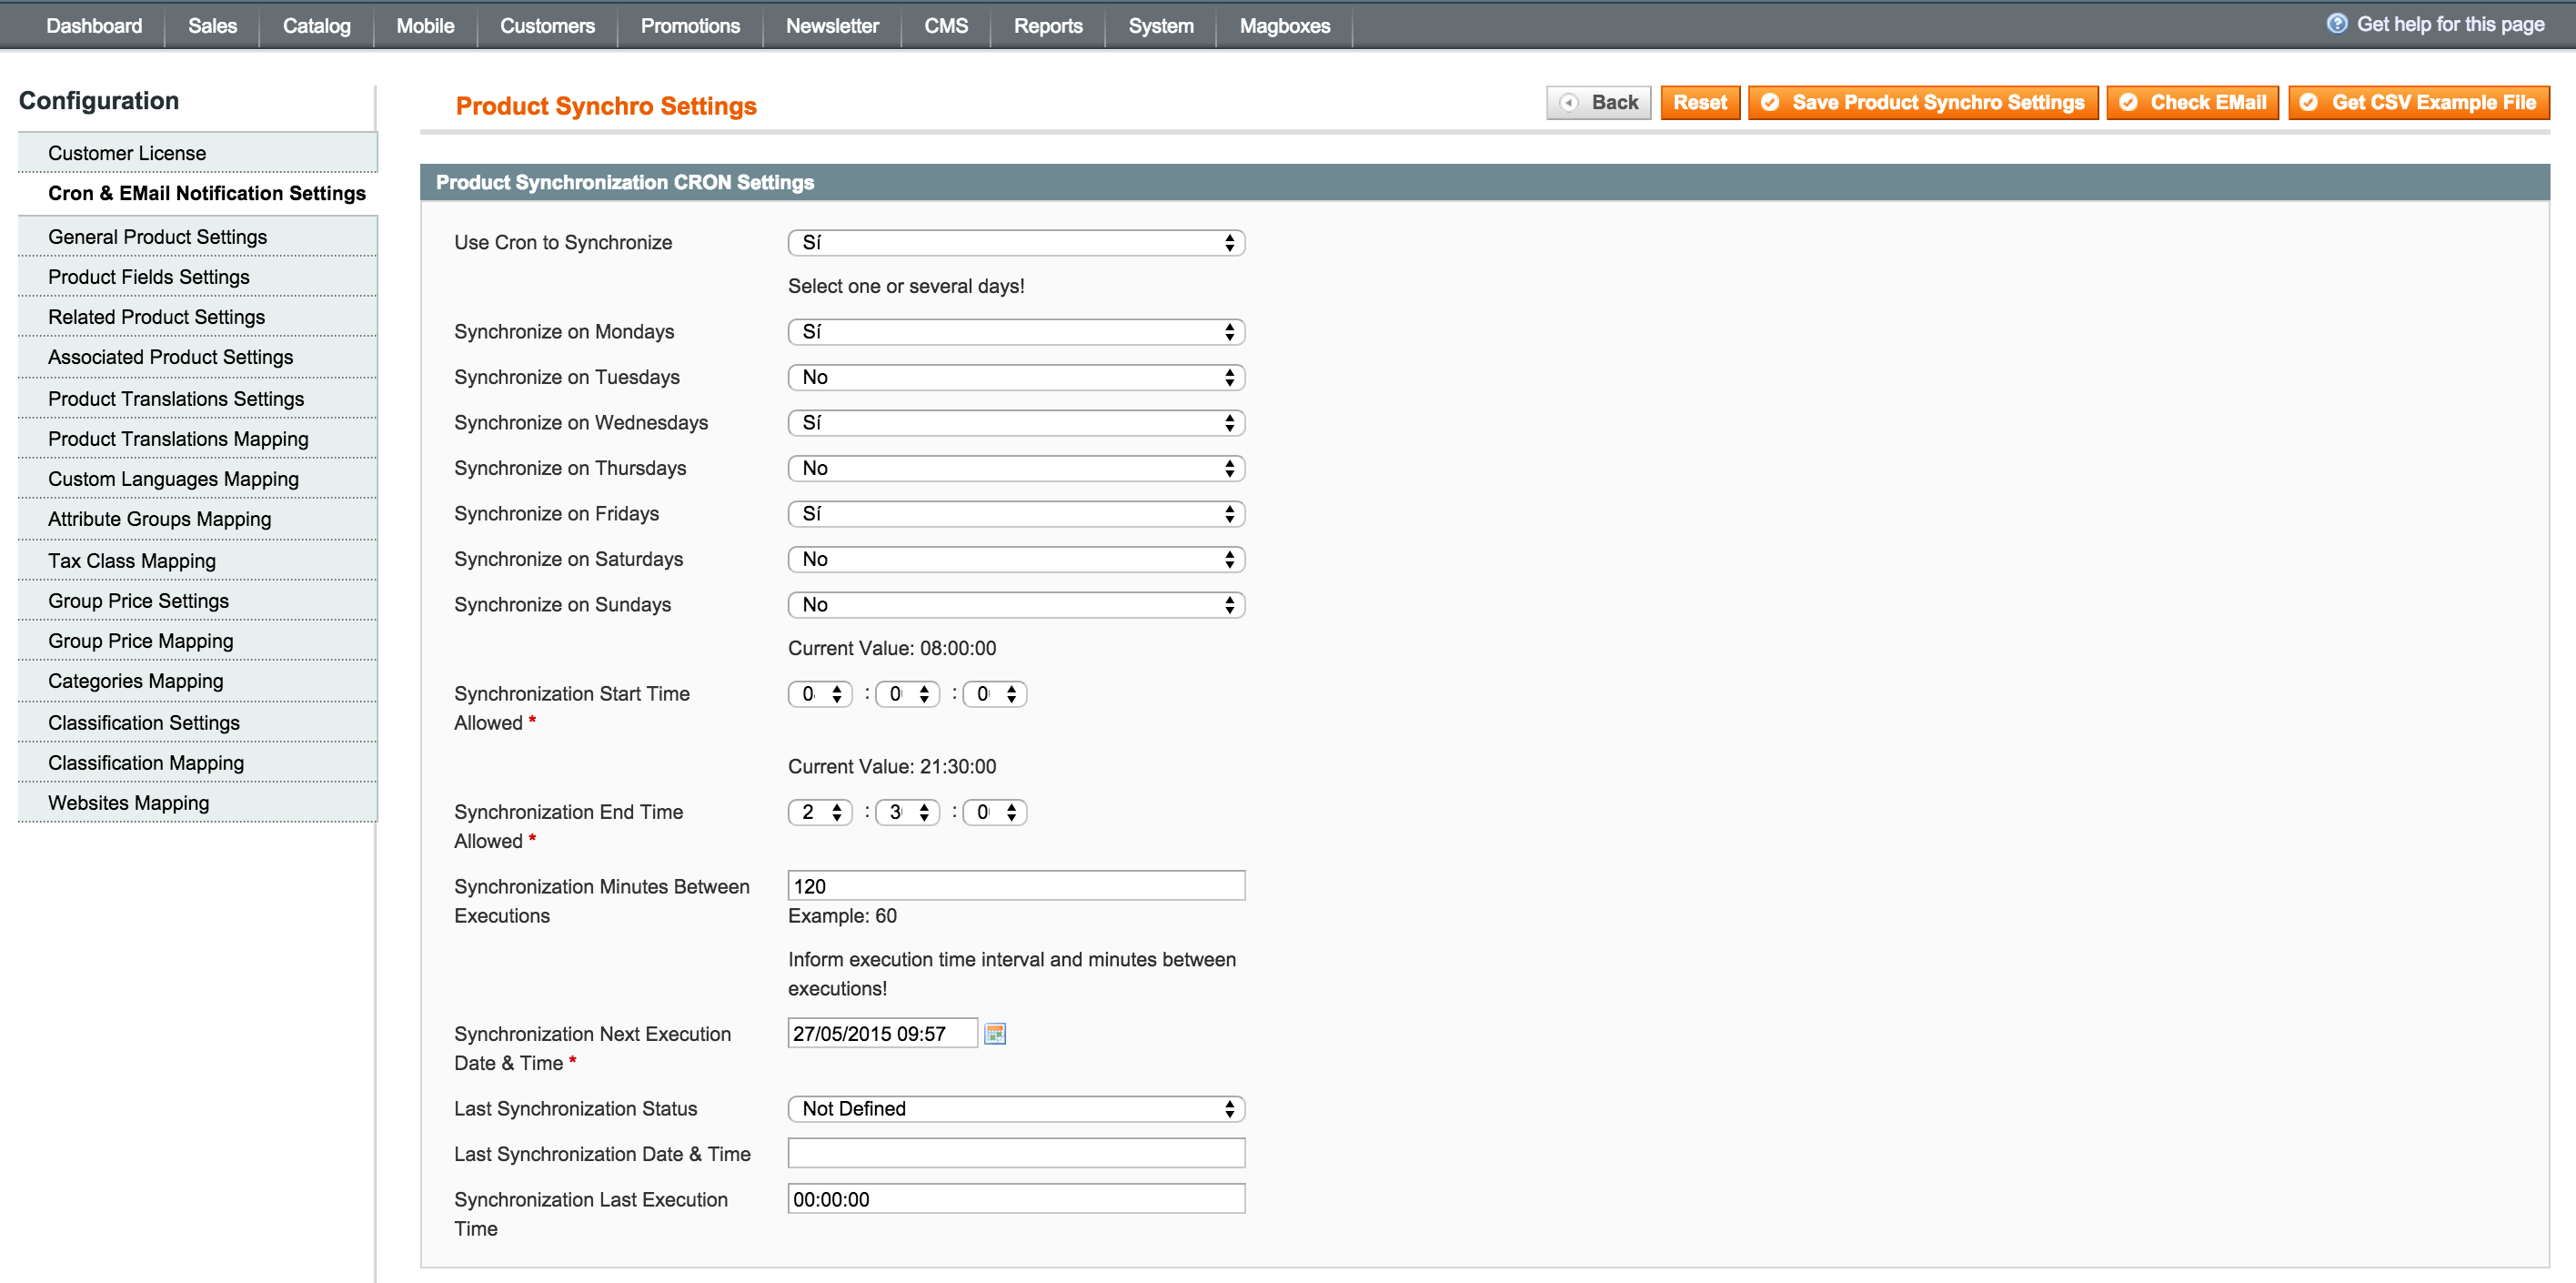Select Categories Mapping tab
The width and height of the screenshot is (2576, 1283).
coord(198,681)
